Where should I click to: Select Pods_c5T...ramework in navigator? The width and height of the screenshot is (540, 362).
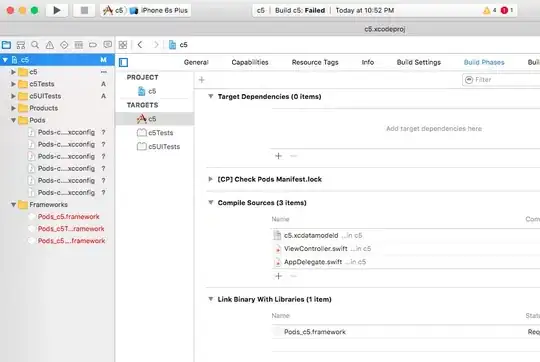(71, 229)
